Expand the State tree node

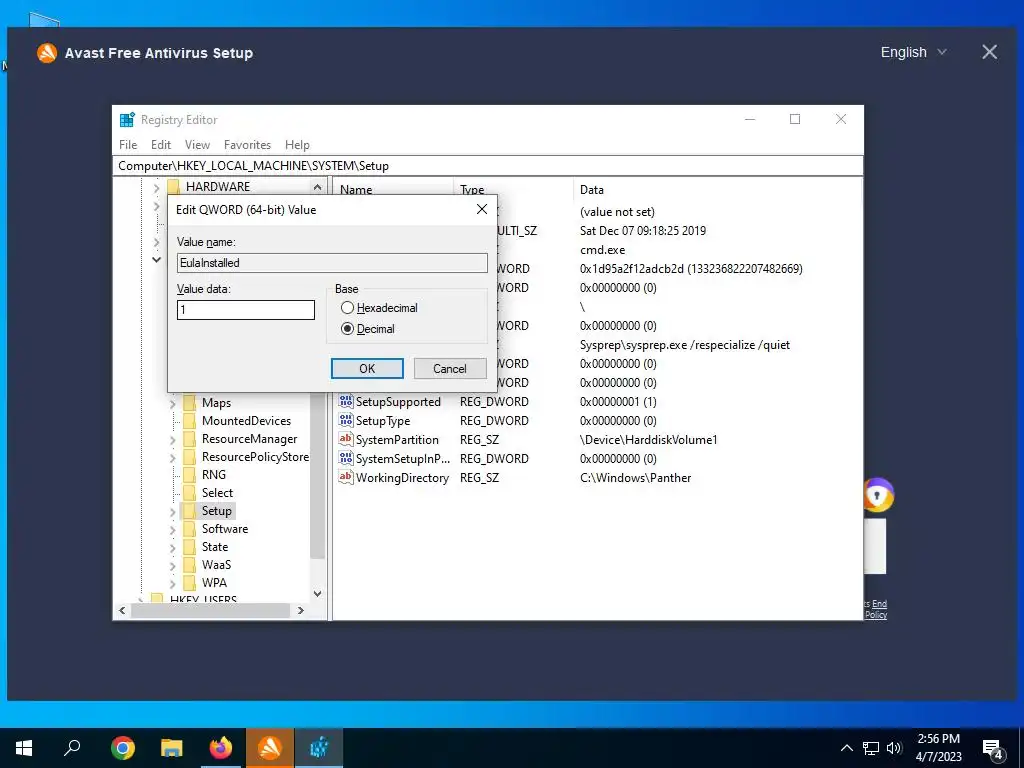point(172,547)
